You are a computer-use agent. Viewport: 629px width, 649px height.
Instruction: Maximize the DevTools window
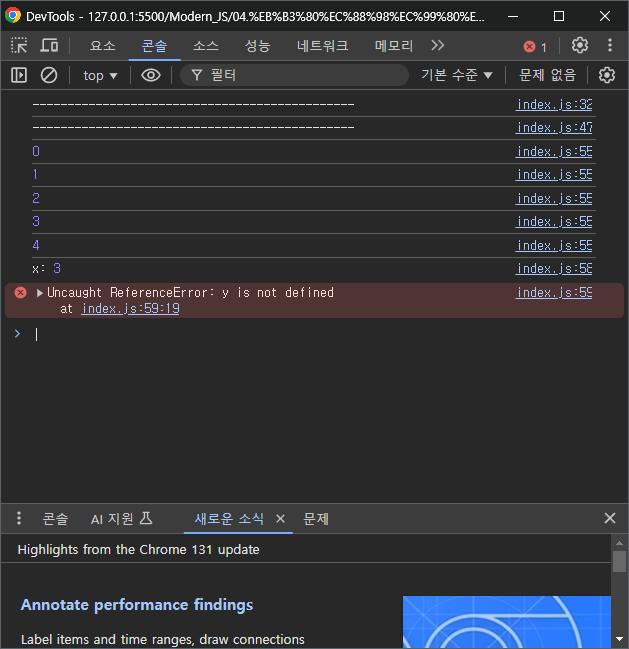tap(559, 17)
